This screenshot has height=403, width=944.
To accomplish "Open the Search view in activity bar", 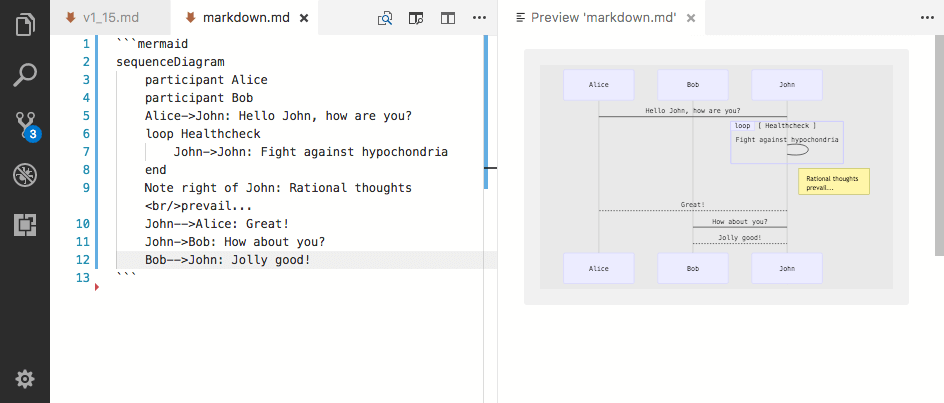I will pos(25,75).
